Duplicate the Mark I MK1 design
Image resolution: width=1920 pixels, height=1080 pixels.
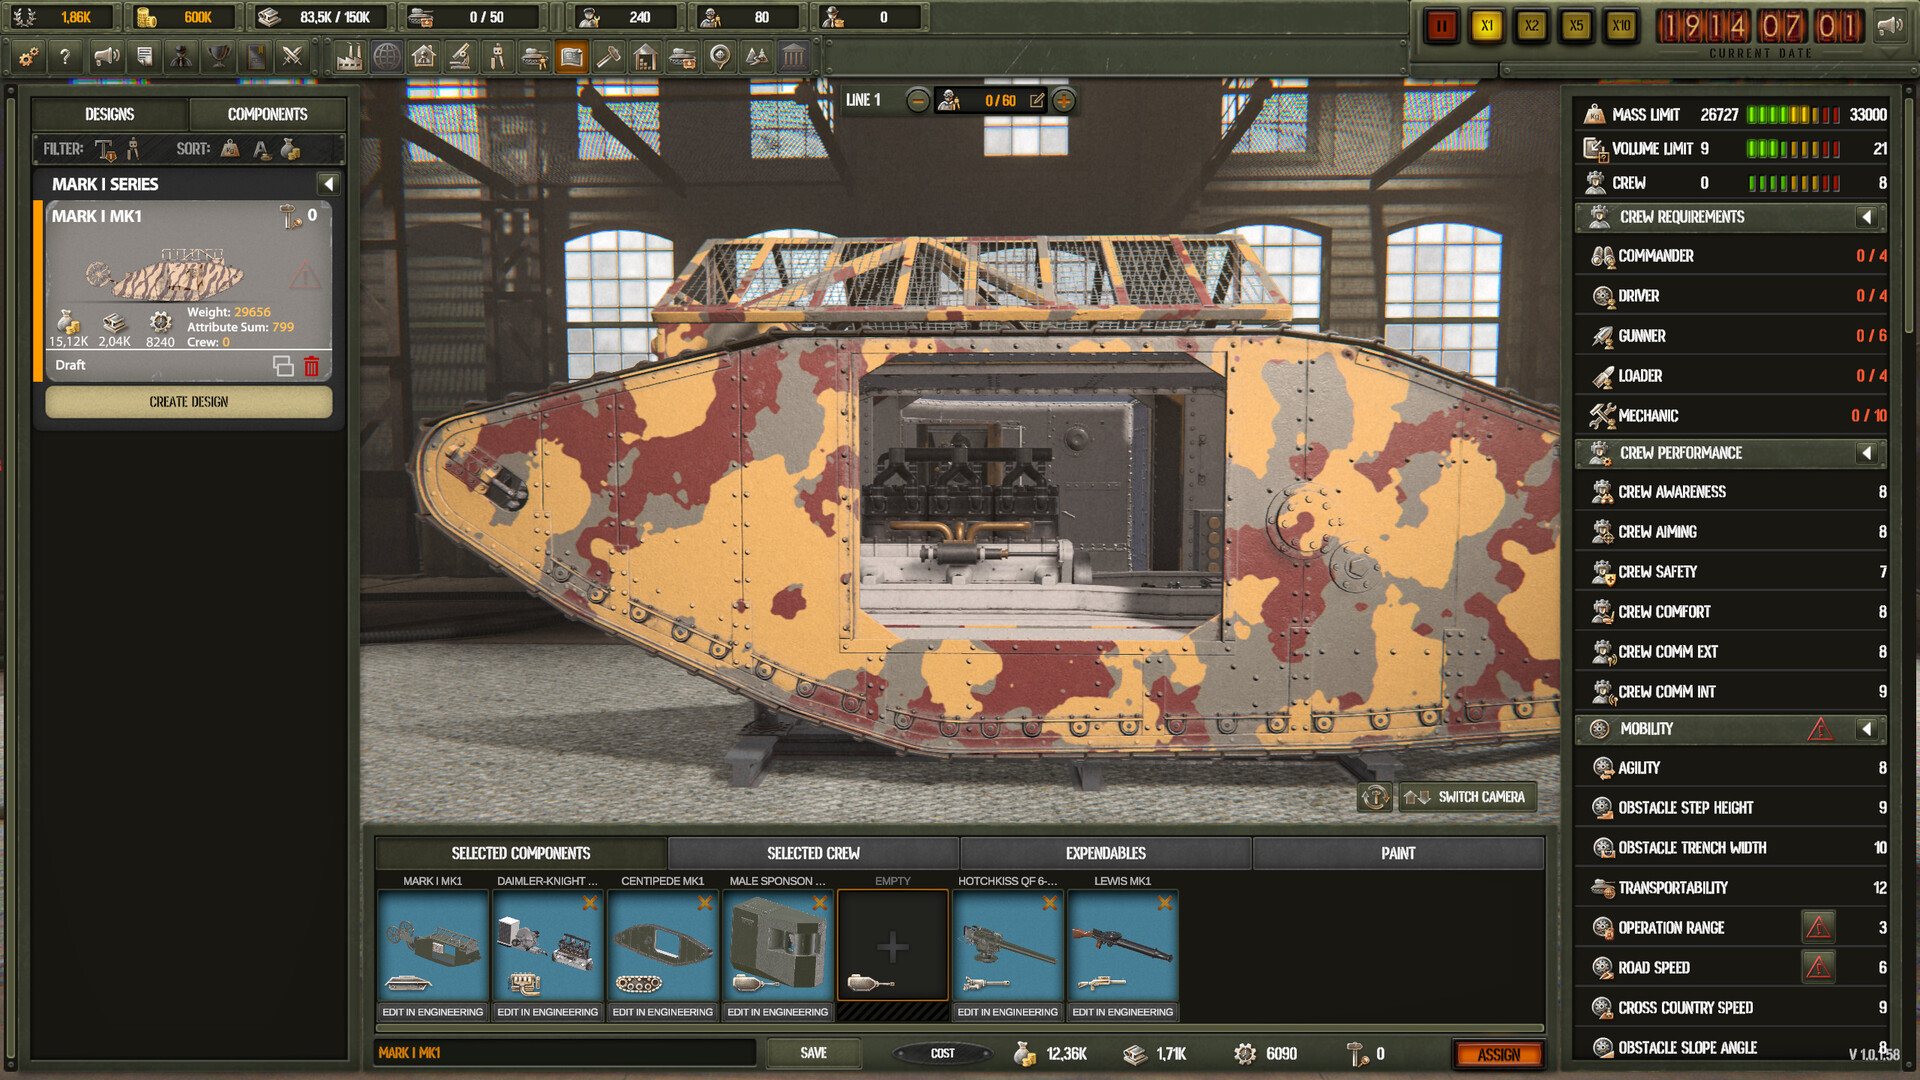[285, 366]
